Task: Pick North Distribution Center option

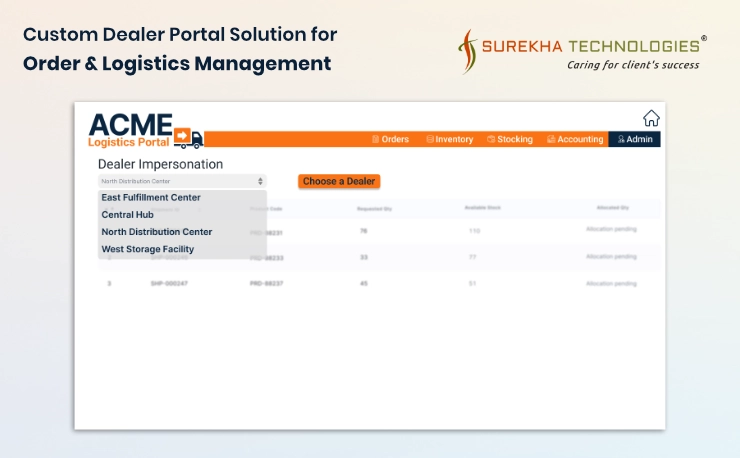Action: 157,232
